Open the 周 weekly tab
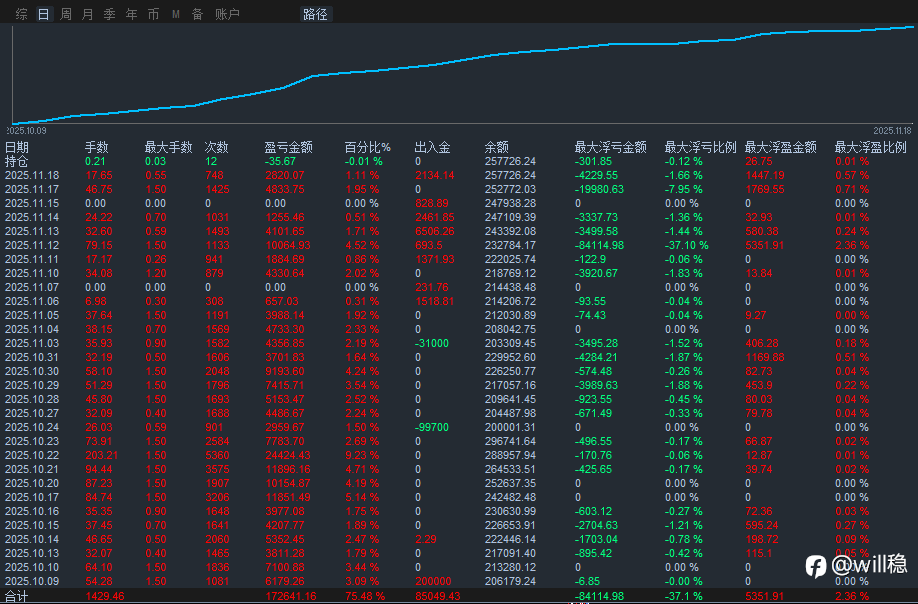 [66, 14]
